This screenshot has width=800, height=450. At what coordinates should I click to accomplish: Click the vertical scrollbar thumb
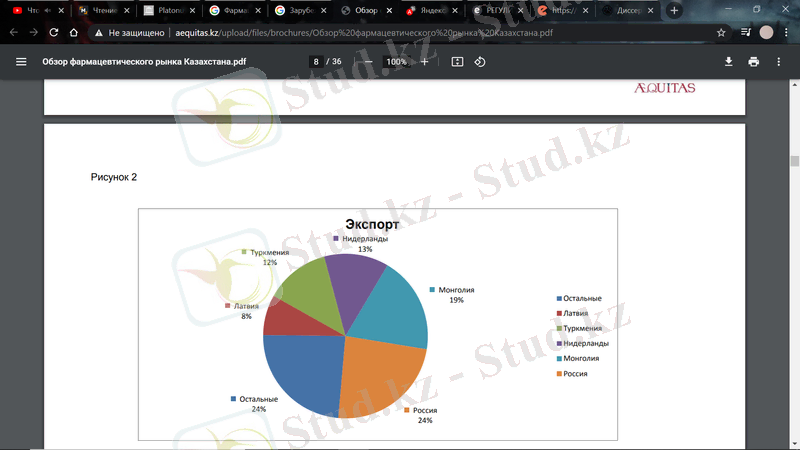pos(794,160)
